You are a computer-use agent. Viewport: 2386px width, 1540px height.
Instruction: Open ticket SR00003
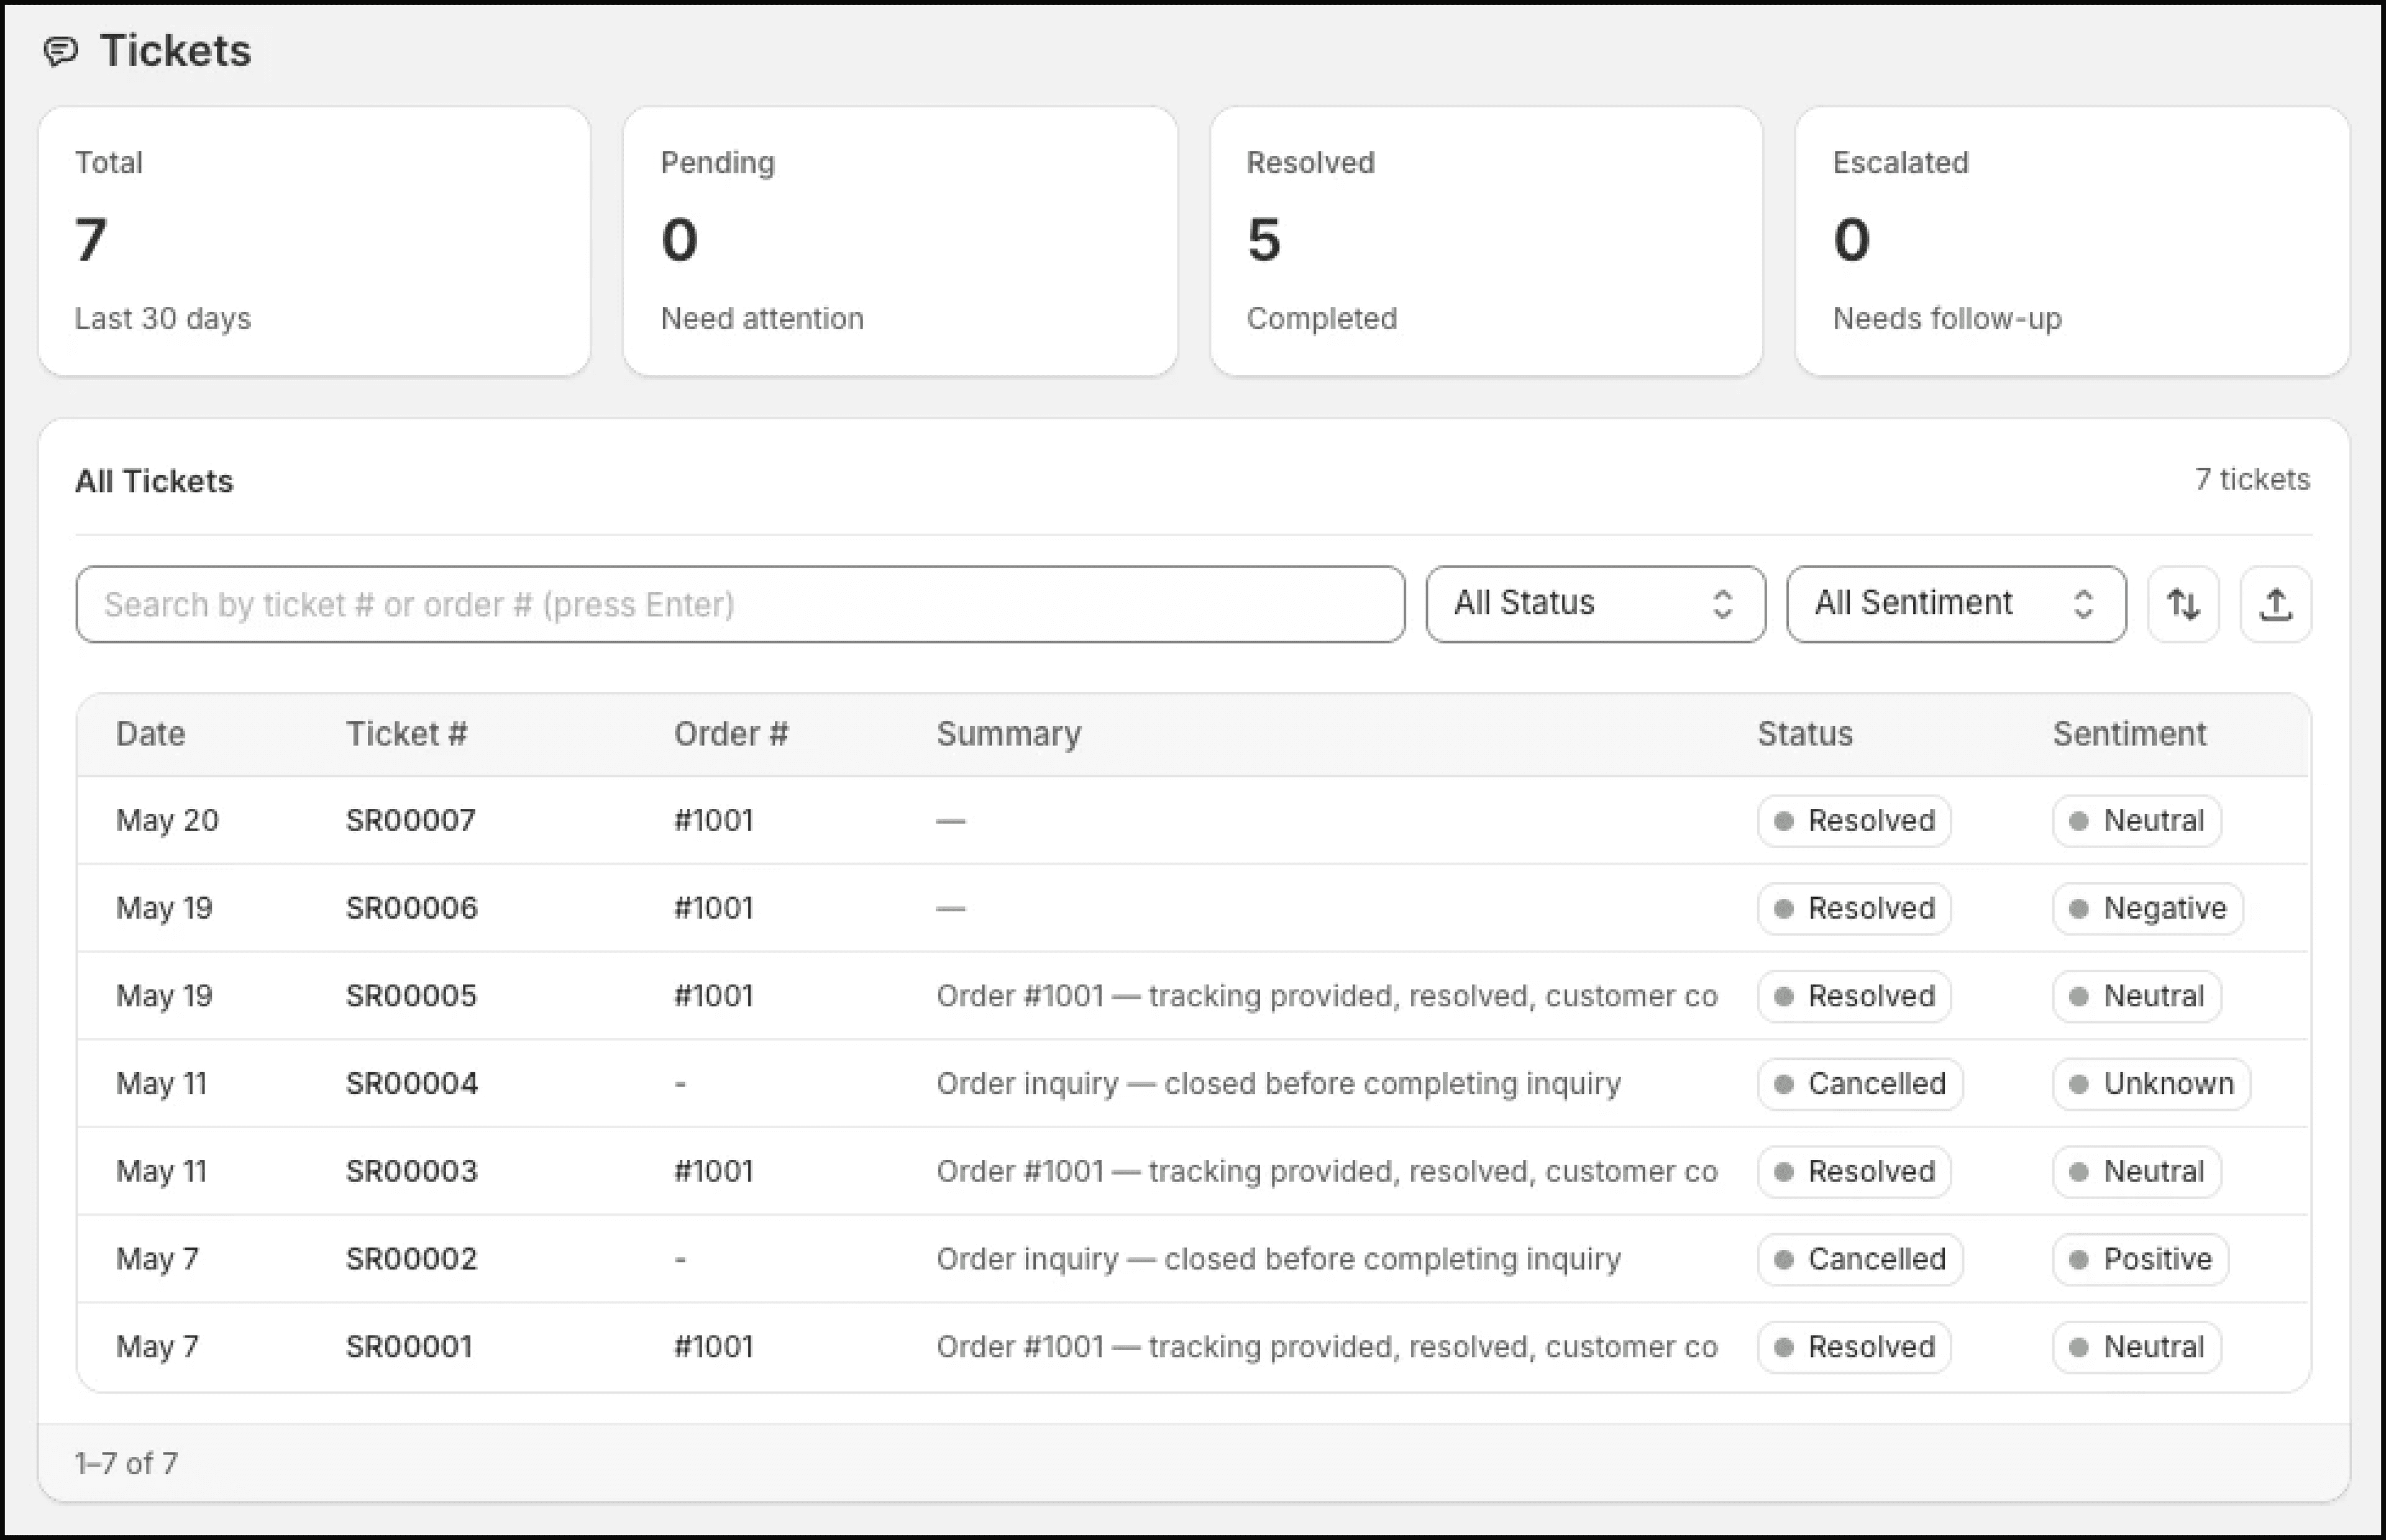pyautogui.click(x=412, y=1171)
